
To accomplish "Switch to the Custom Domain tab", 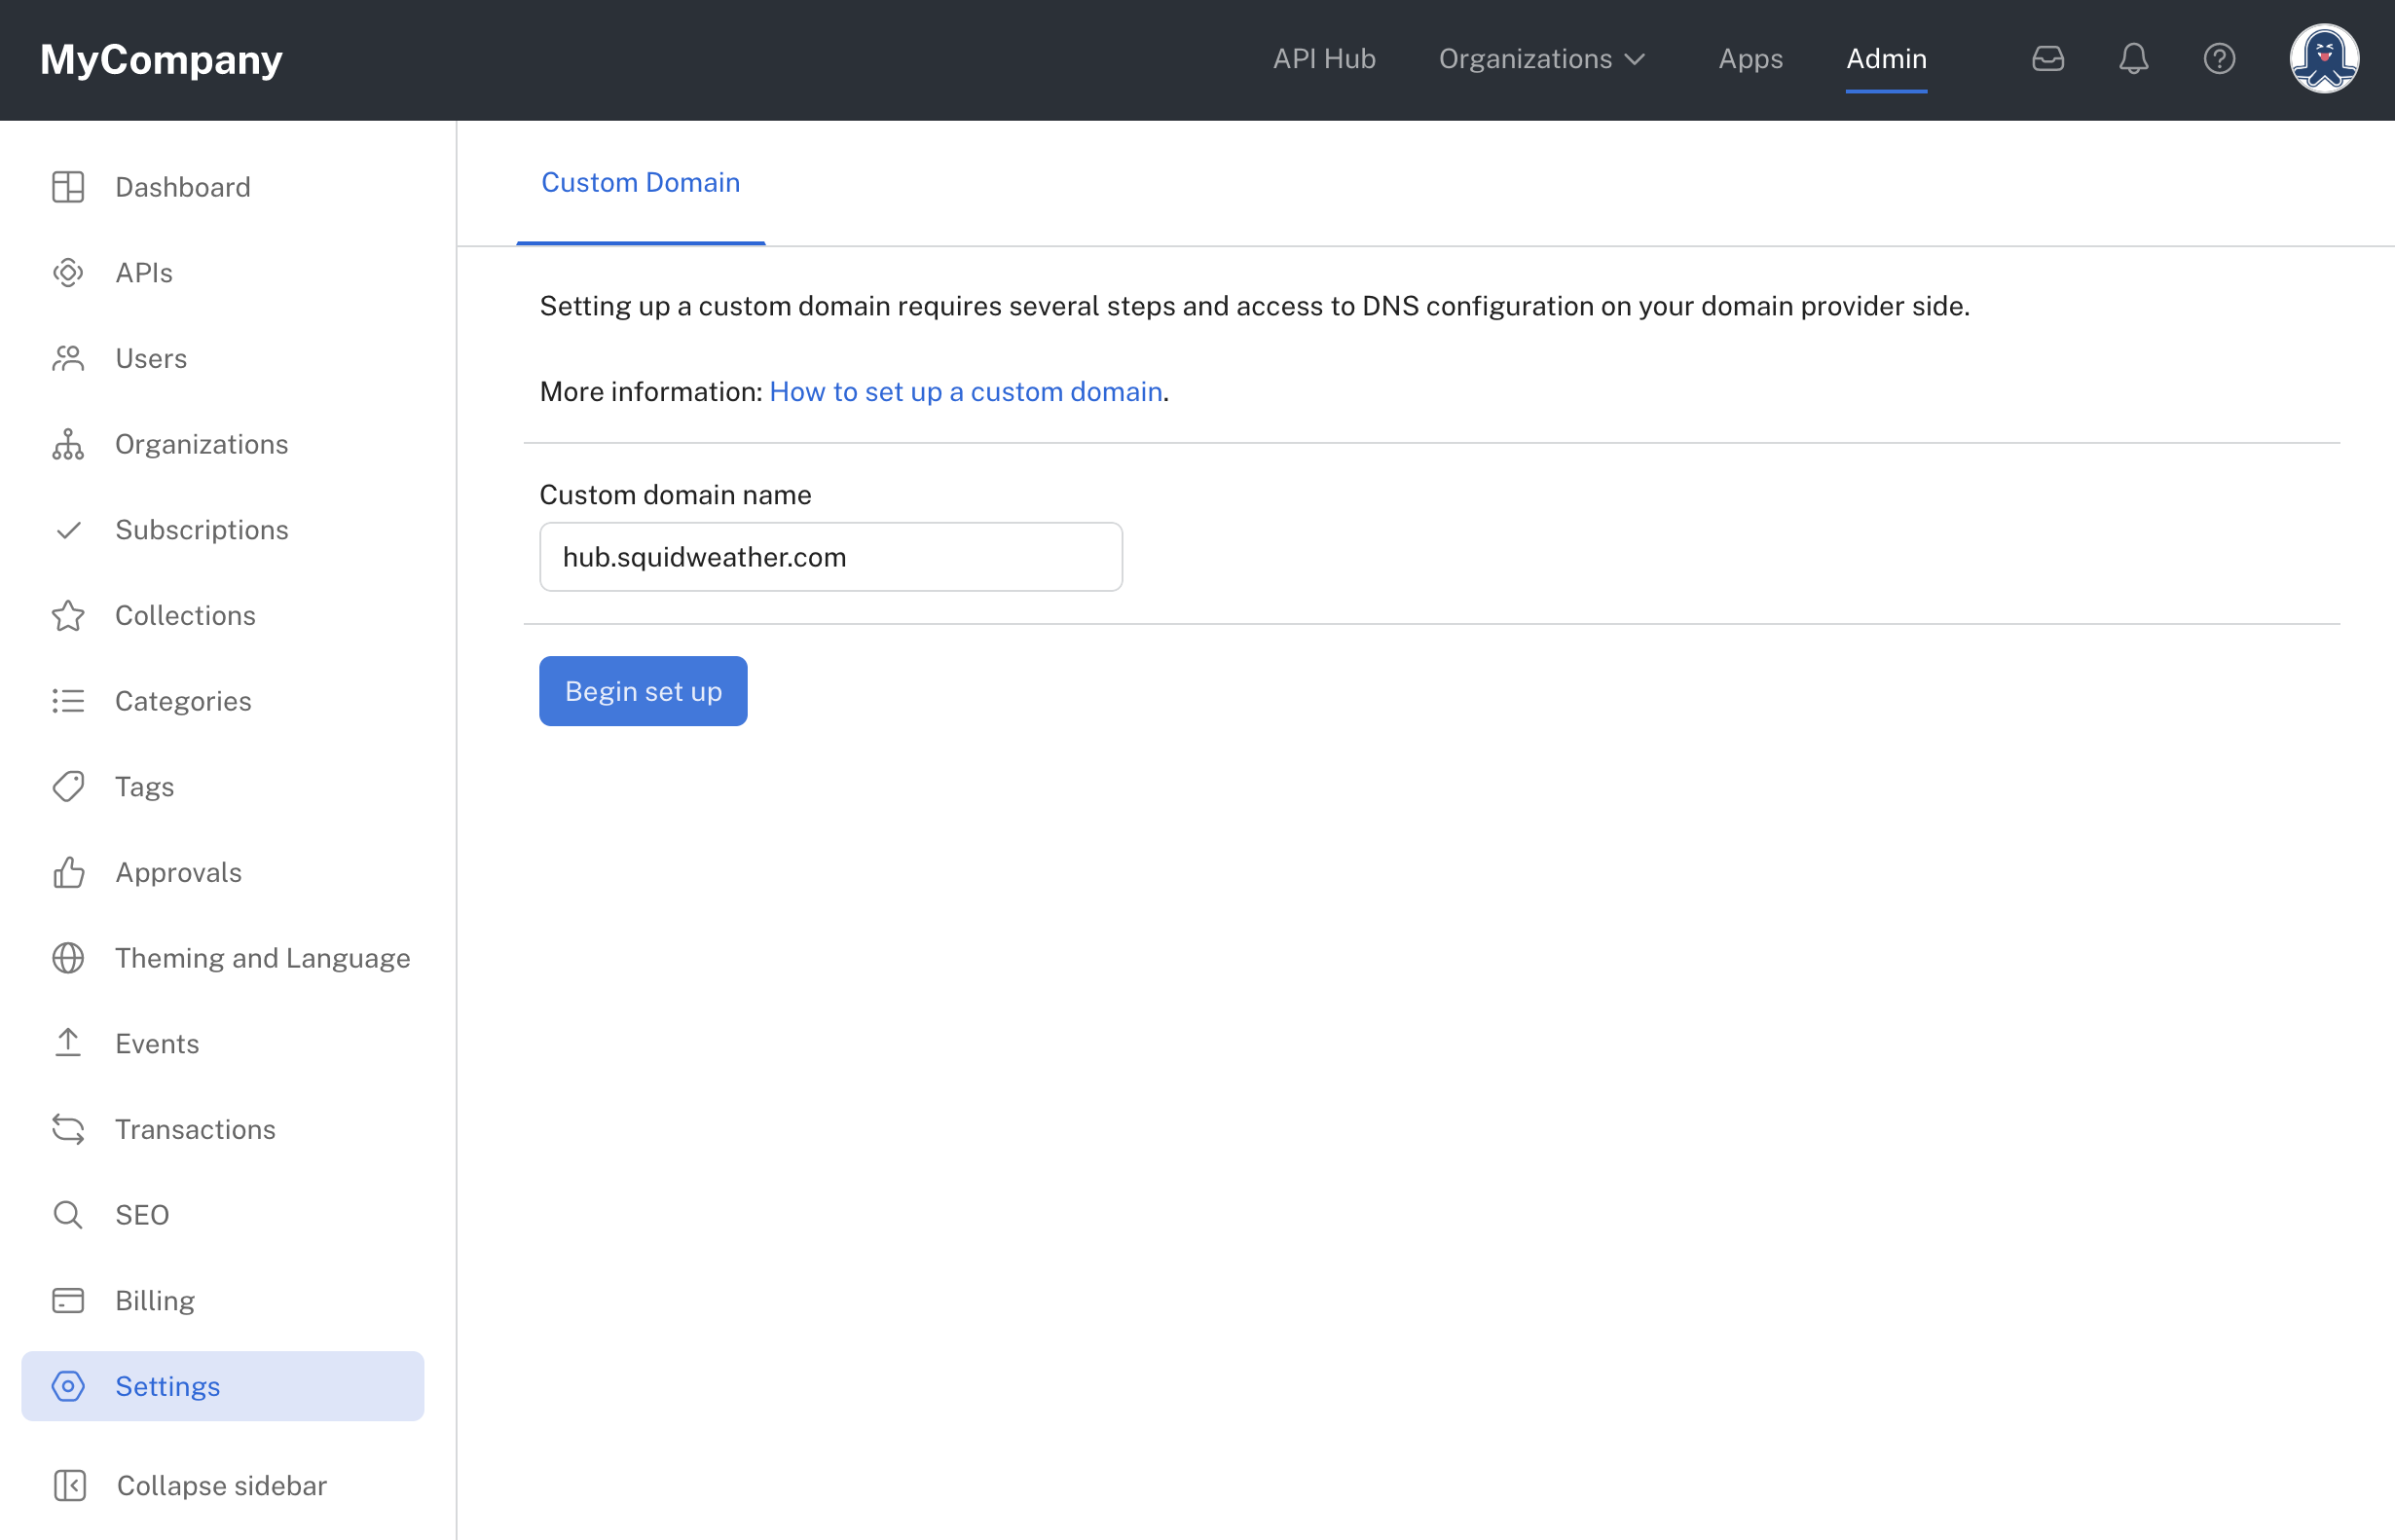I will coord(640,183).
